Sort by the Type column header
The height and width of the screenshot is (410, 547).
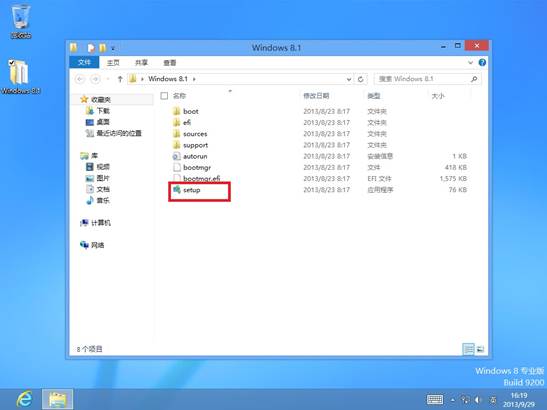pyautogui.click(x=374, y=96)
